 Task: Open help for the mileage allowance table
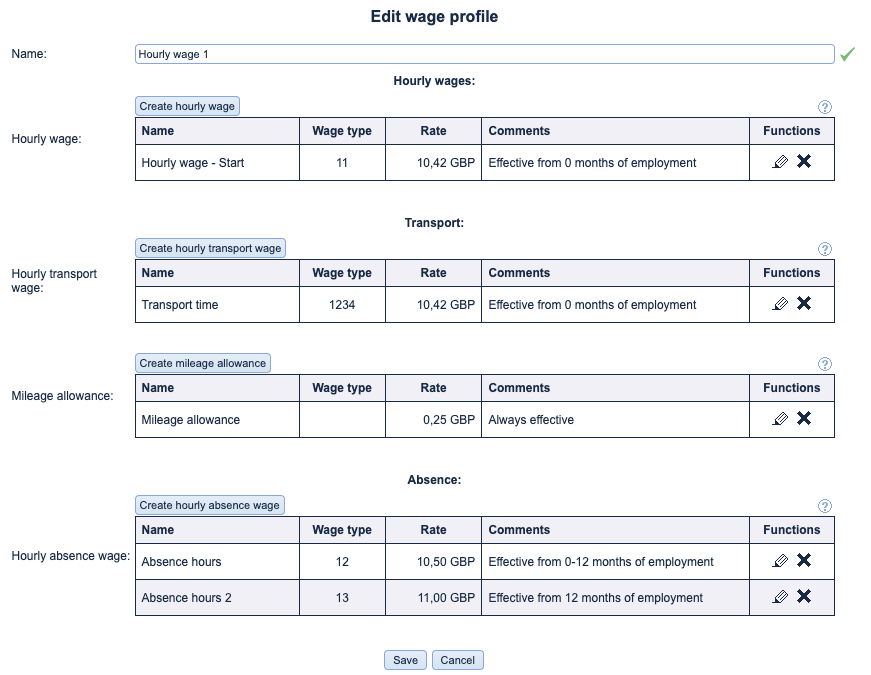[825, 364]
